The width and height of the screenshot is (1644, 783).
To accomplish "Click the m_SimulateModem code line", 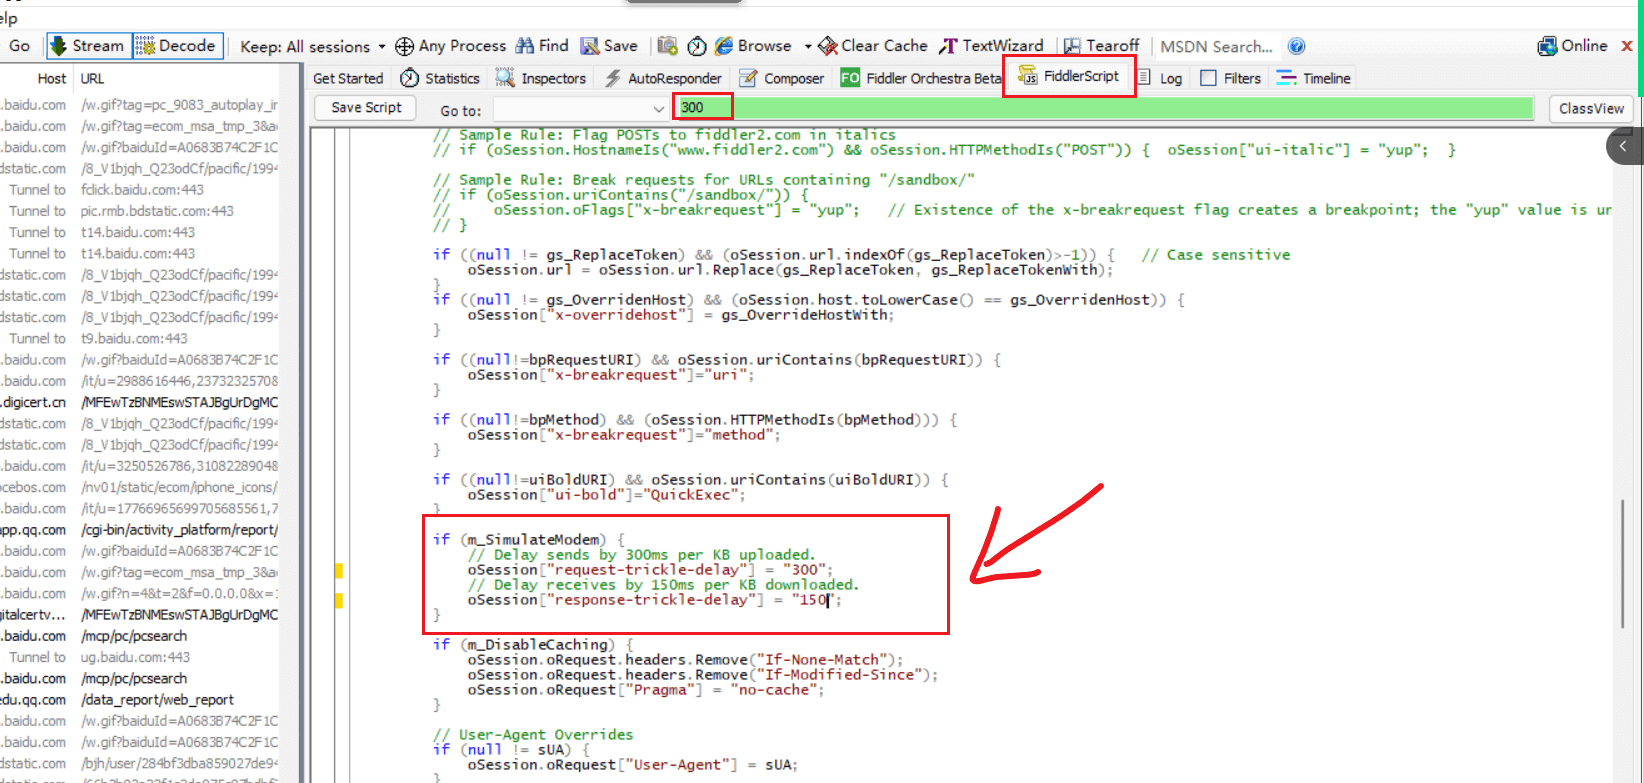I will pyautogui.click(x=529, y=540).
